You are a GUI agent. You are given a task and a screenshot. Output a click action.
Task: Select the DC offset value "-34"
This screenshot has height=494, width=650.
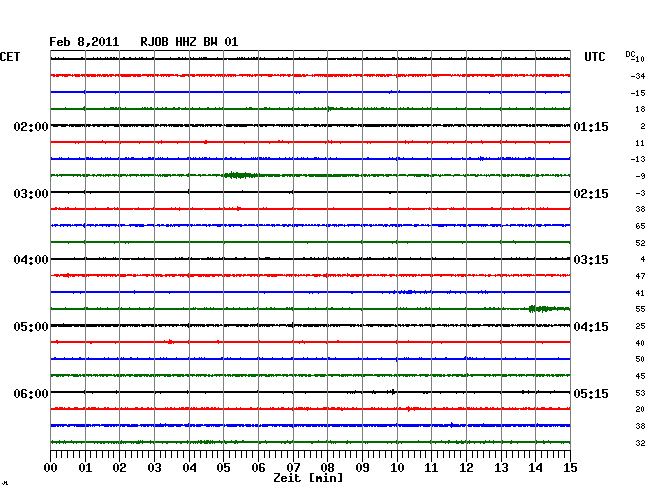[638, 76]
